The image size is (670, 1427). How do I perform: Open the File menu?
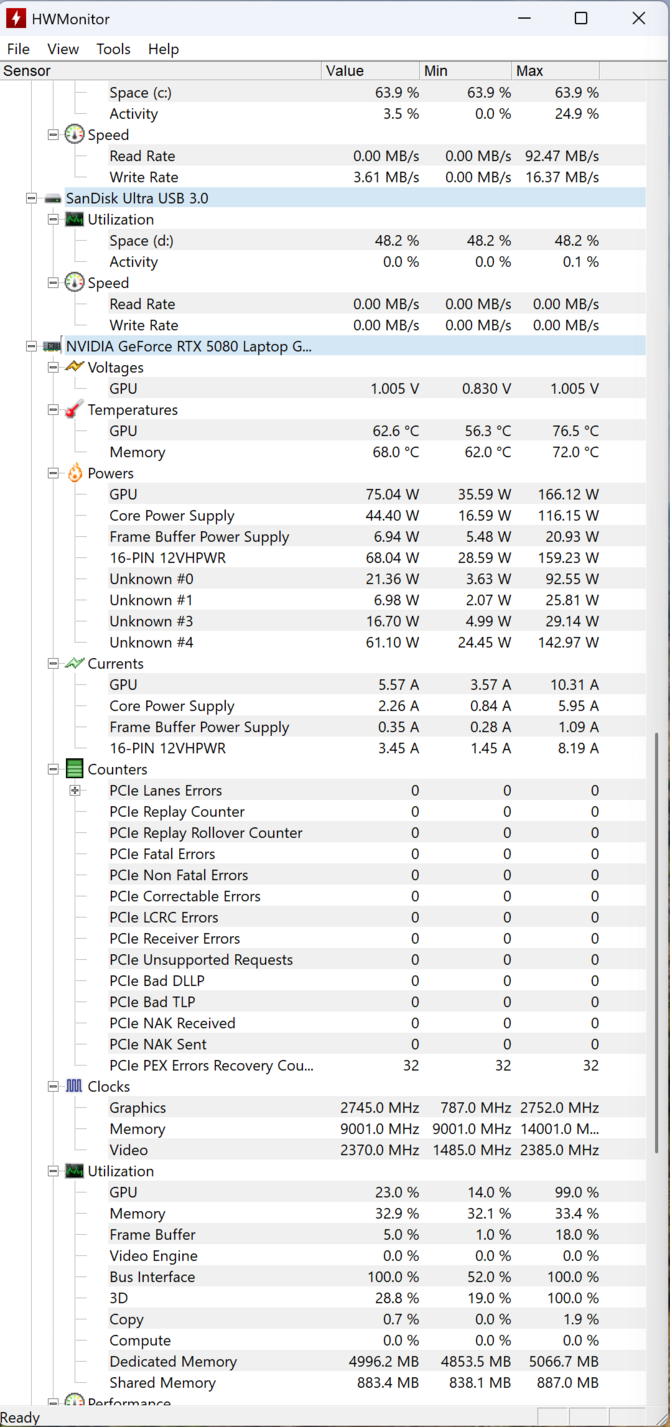(x=18, y=49)
